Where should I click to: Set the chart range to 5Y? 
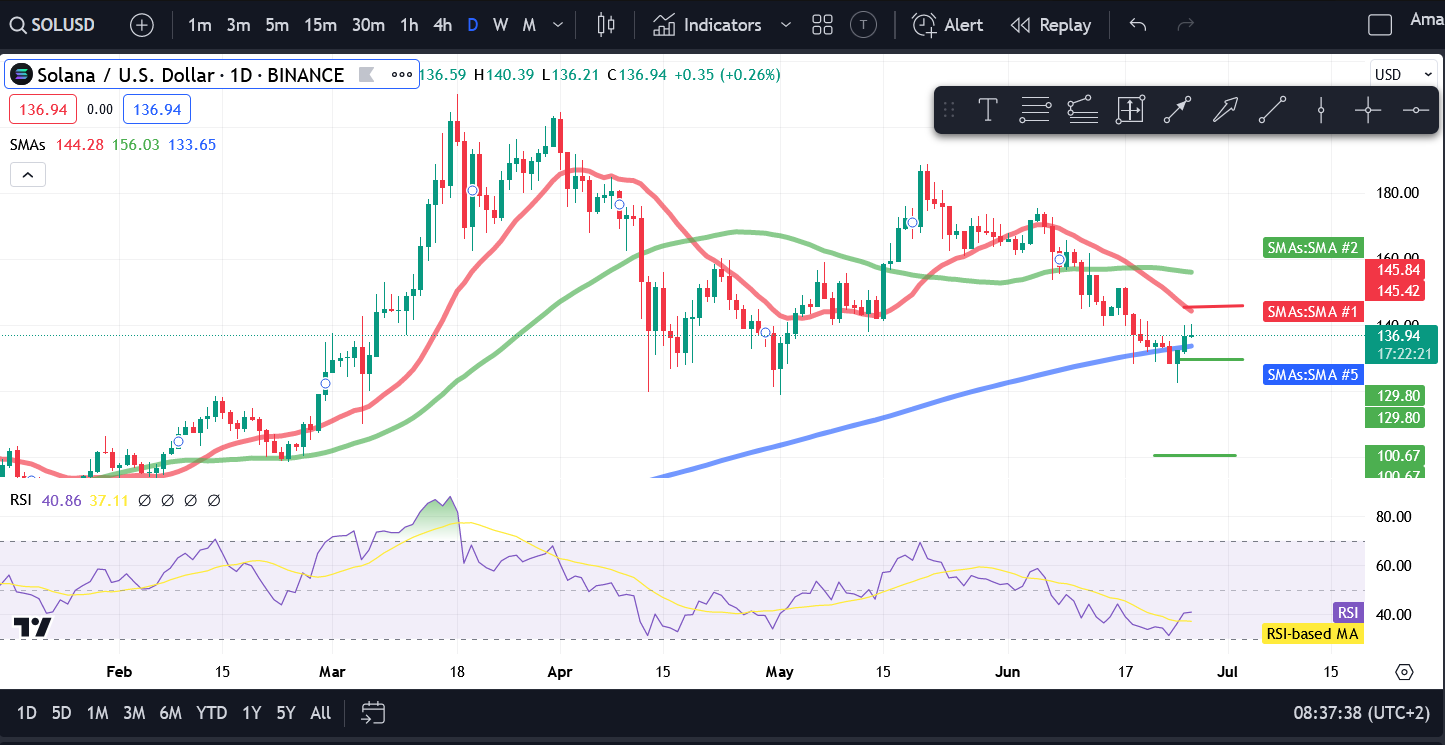pyautogui.click(x=286, y=713)
